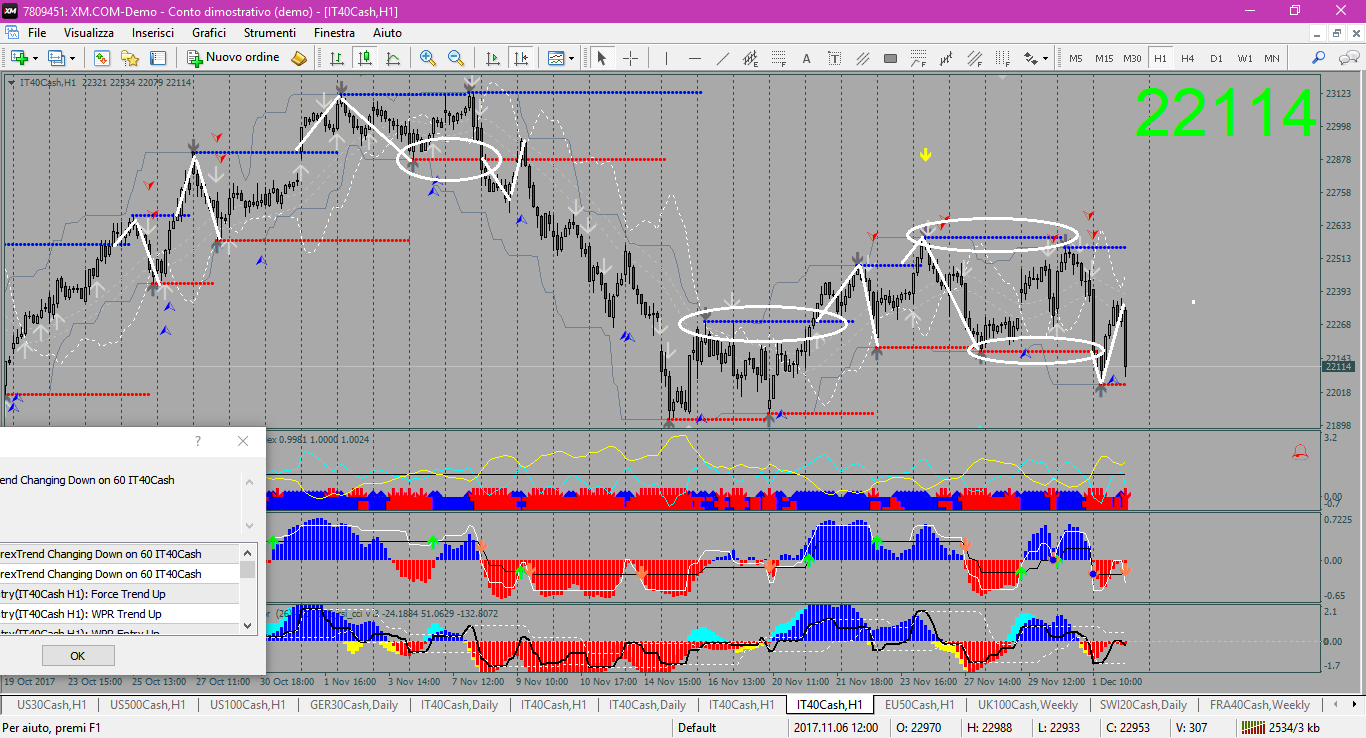
Task: Select the crosshair tool
Action: [x=630, y=58]
